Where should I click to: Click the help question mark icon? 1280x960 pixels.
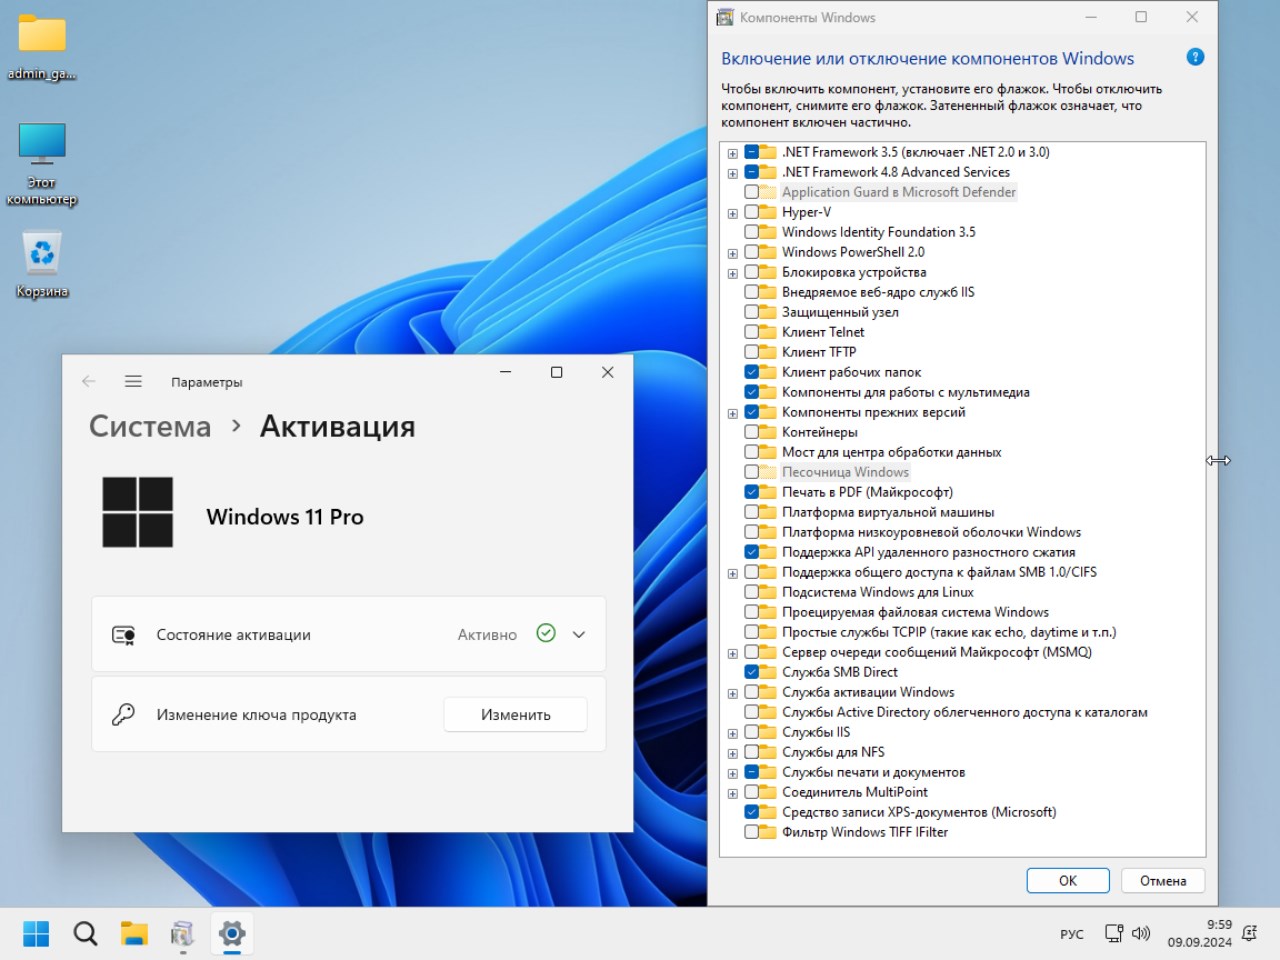tap(1195, 57)
